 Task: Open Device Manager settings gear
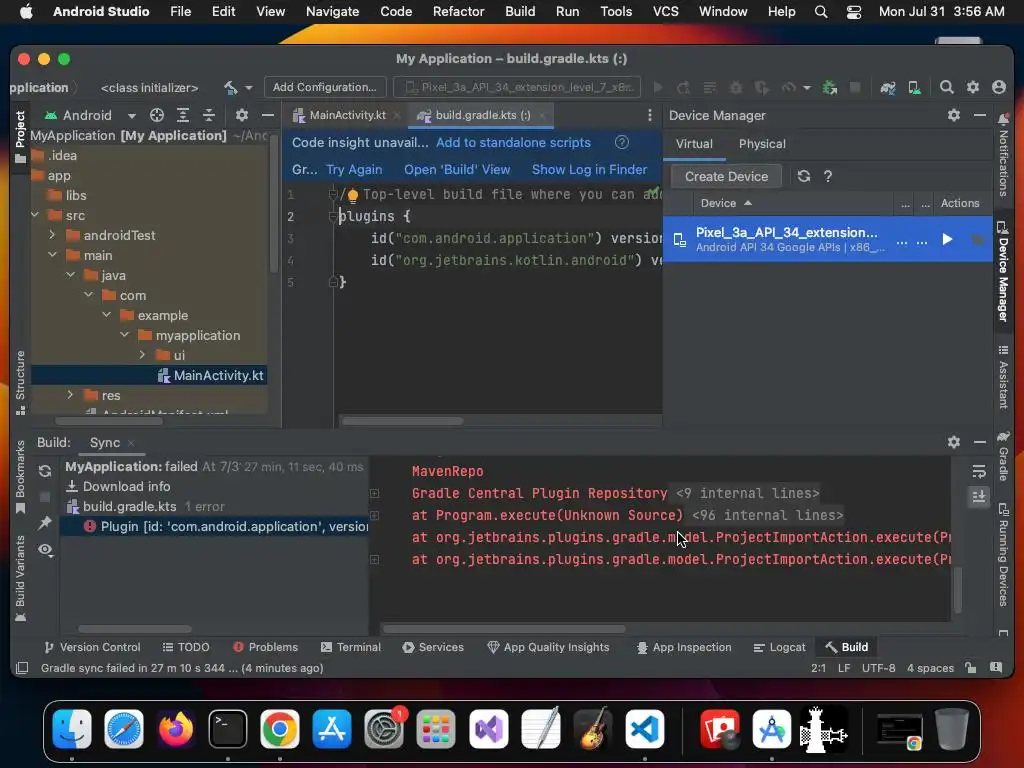click(954, 116)
